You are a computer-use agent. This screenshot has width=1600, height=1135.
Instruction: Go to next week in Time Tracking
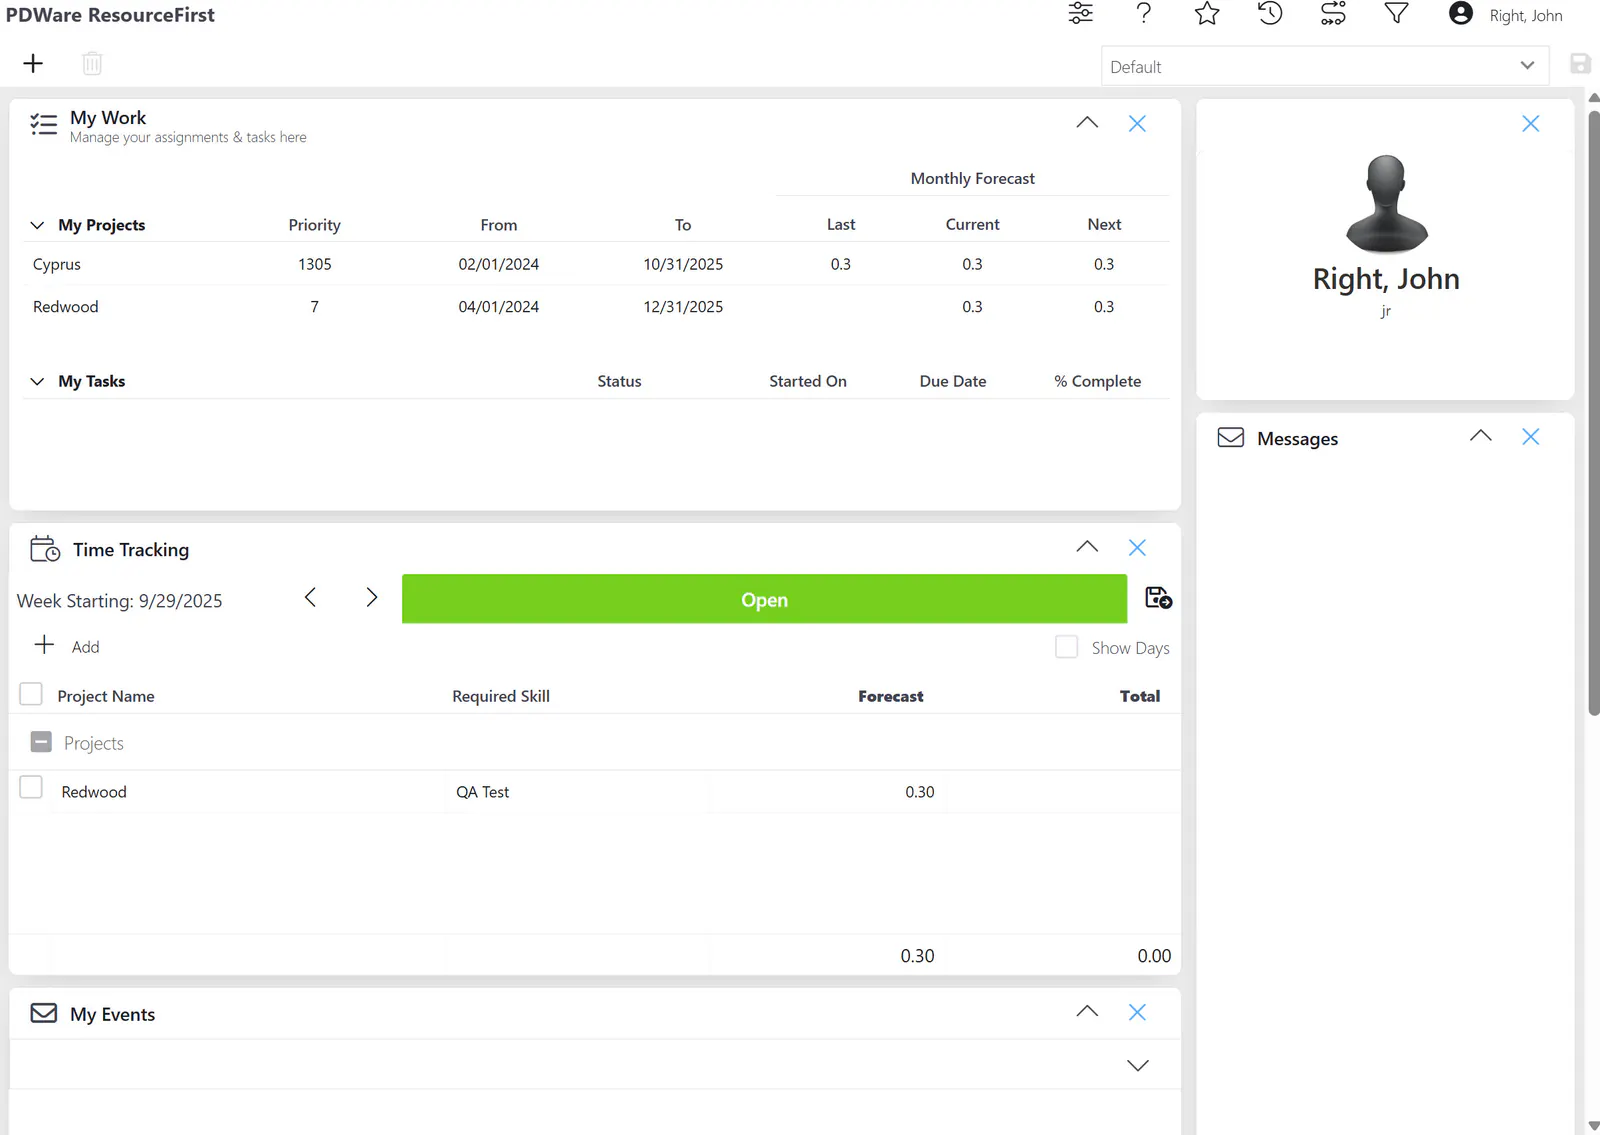coord(372,598)
